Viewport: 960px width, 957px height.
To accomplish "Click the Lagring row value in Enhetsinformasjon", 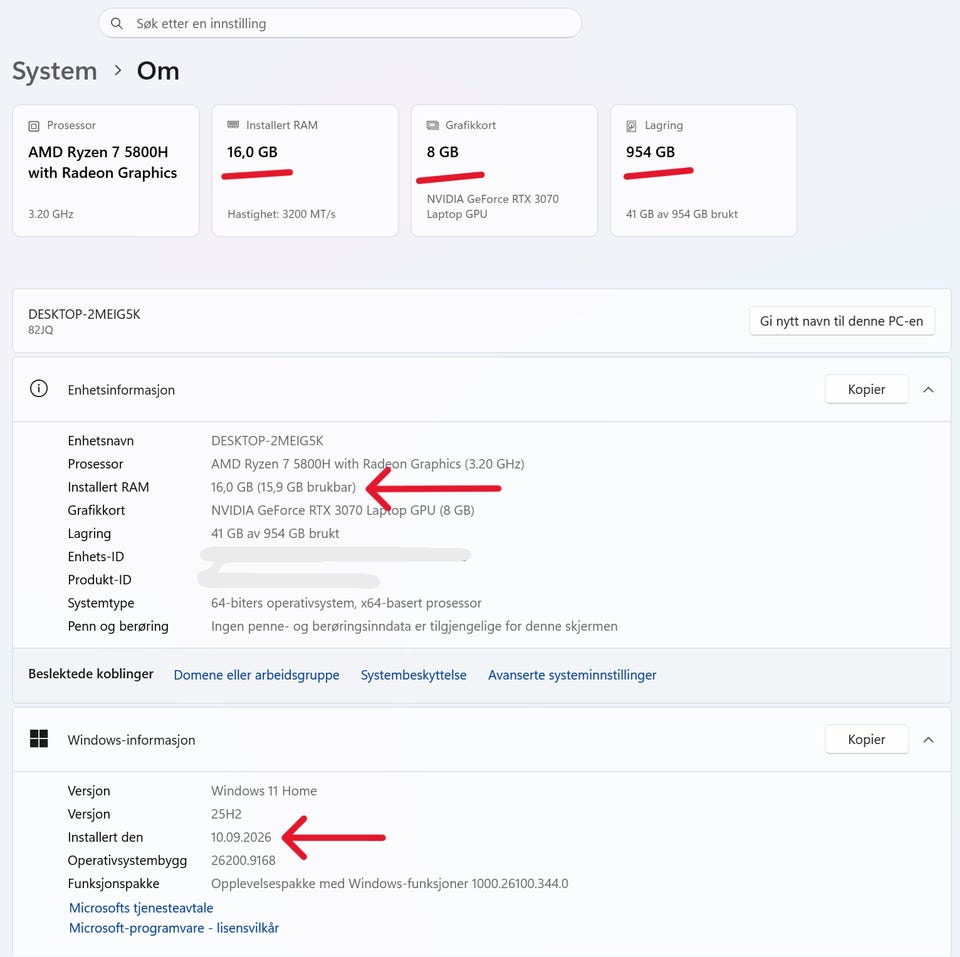I will coord(275,534).
